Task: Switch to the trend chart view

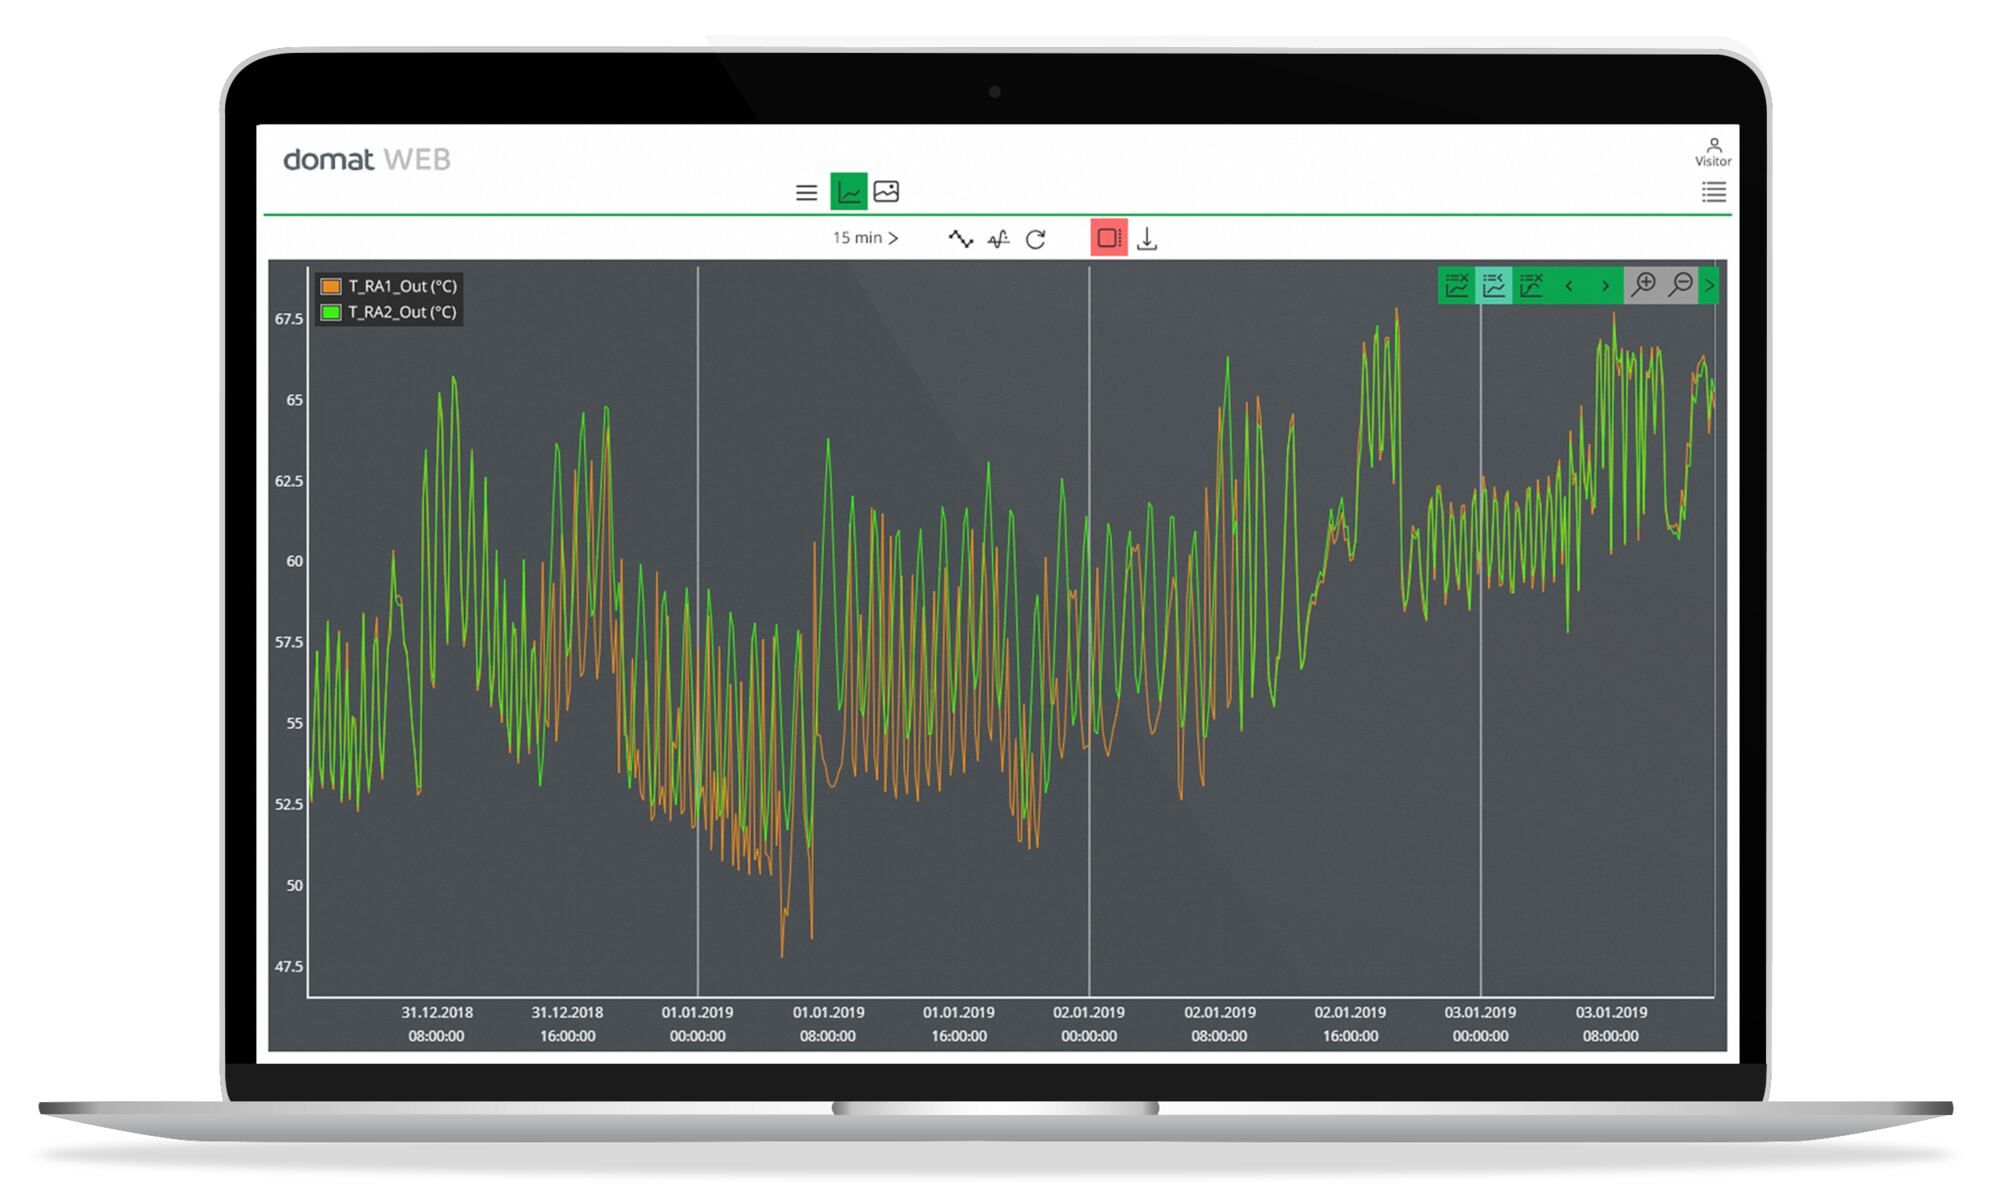Action: coord(848,191)
